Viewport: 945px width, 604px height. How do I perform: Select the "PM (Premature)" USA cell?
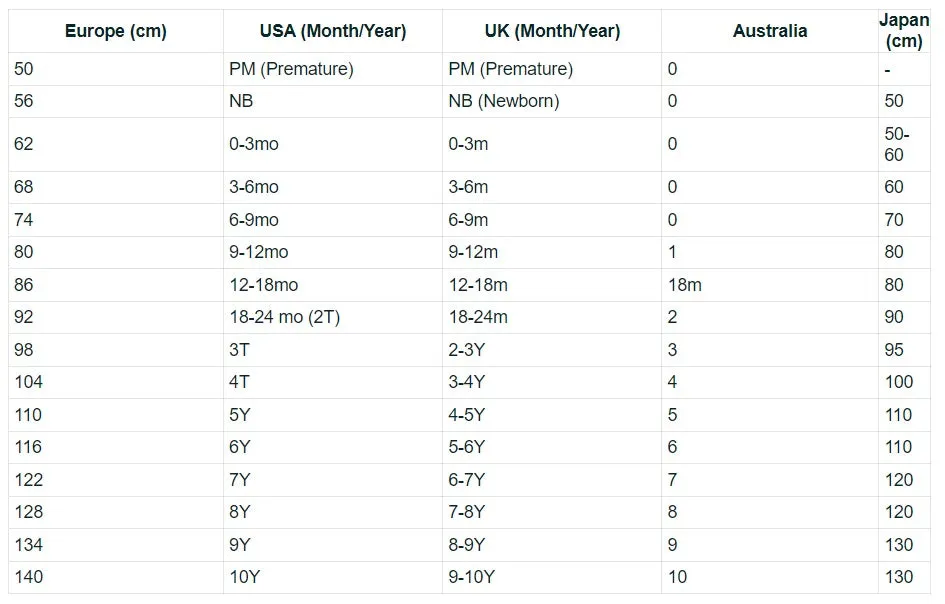click(291, 69)
